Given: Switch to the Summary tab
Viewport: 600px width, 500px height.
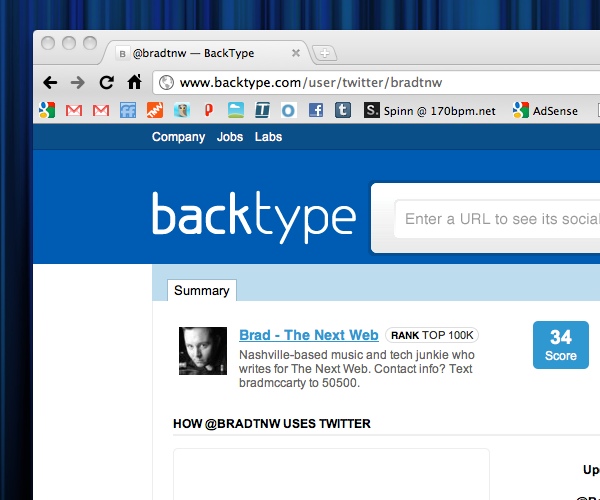Looking at the screenshot, I should click(202, 290).
